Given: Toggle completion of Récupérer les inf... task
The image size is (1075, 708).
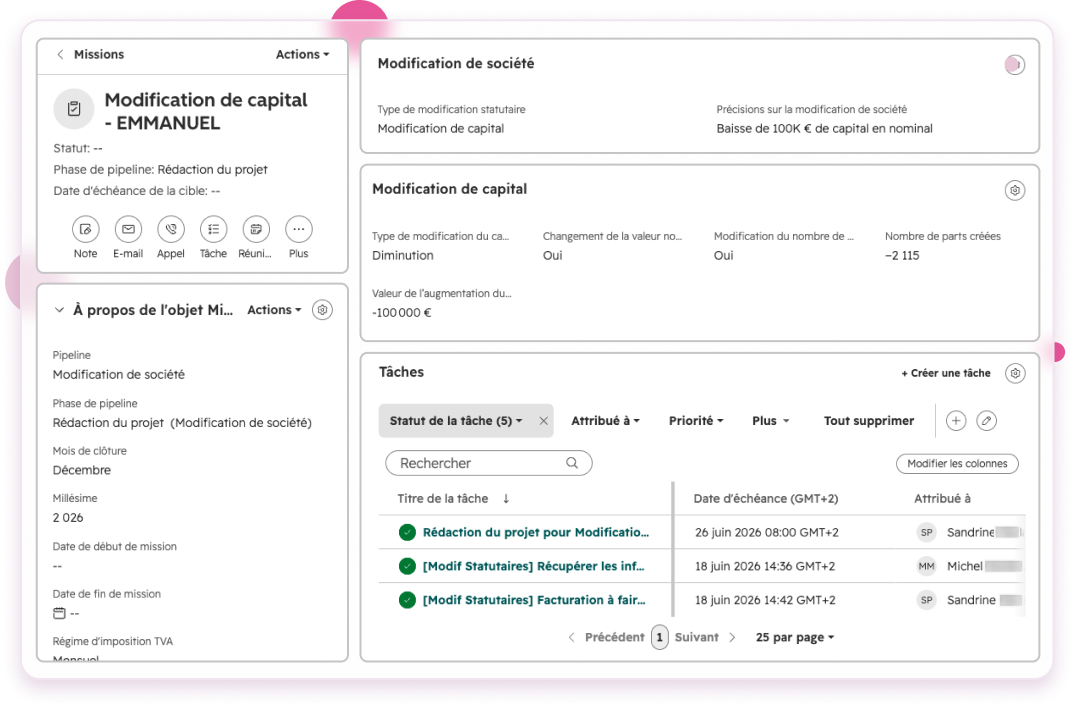Looking at the screenshot, I should click(407, 566).
